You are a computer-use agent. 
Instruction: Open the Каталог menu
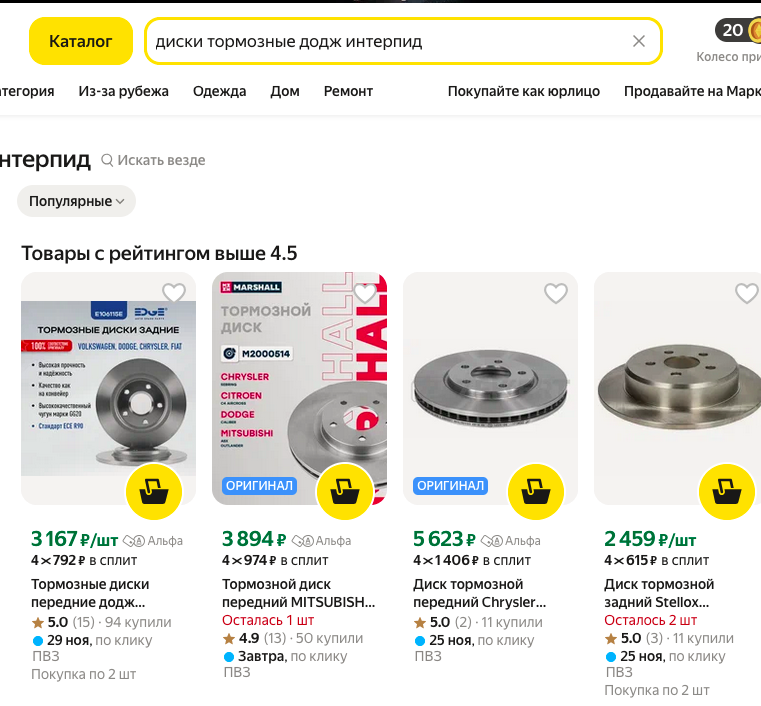81,42
